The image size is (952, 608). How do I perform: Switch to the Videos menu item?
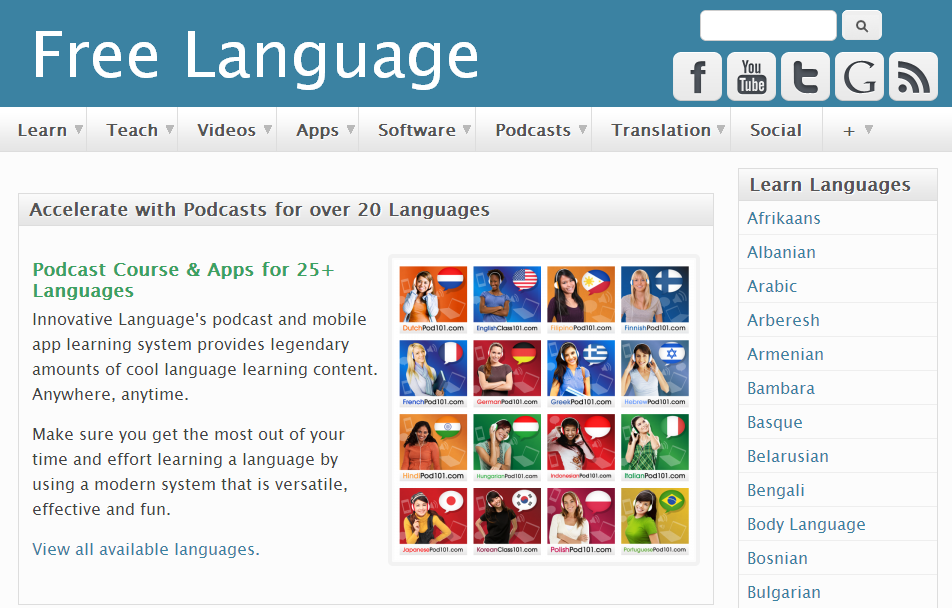click(228, 129)
